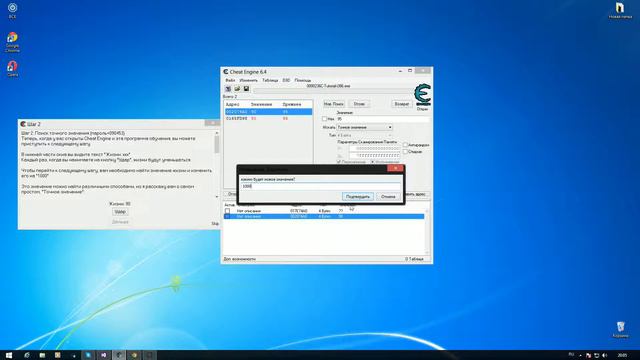Click the Отсев next scan button
This screenshot has width=640, height=360.
click(359, 104)
